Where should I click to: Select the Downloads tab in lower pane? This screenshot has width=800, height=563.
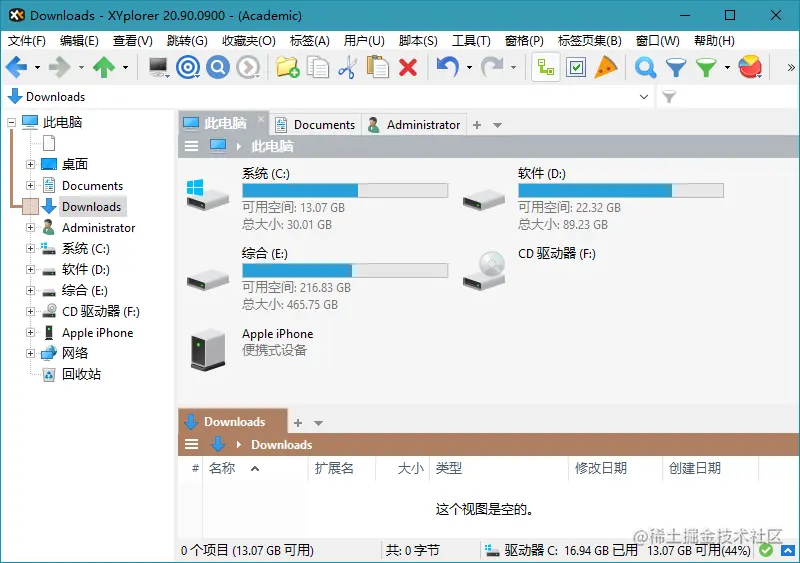(x=233, y=422)
